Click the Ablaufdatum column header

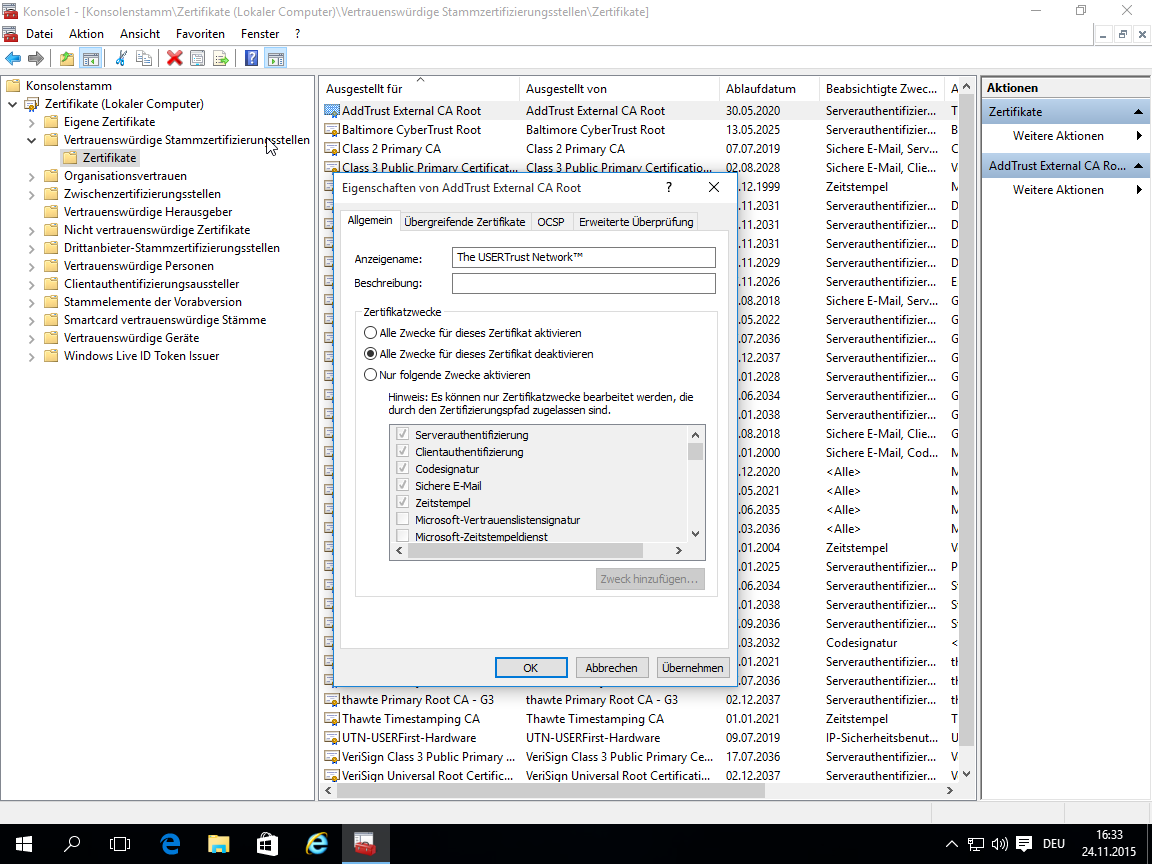point(769,89)
